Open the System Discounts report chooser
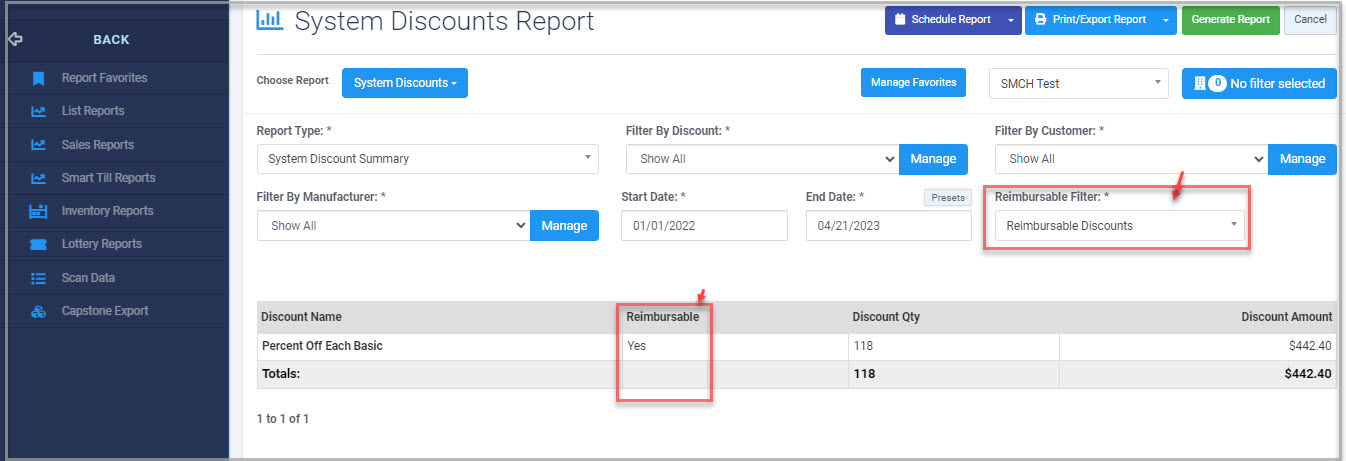This screenshot has height=461, width=1346. [404, 83]
